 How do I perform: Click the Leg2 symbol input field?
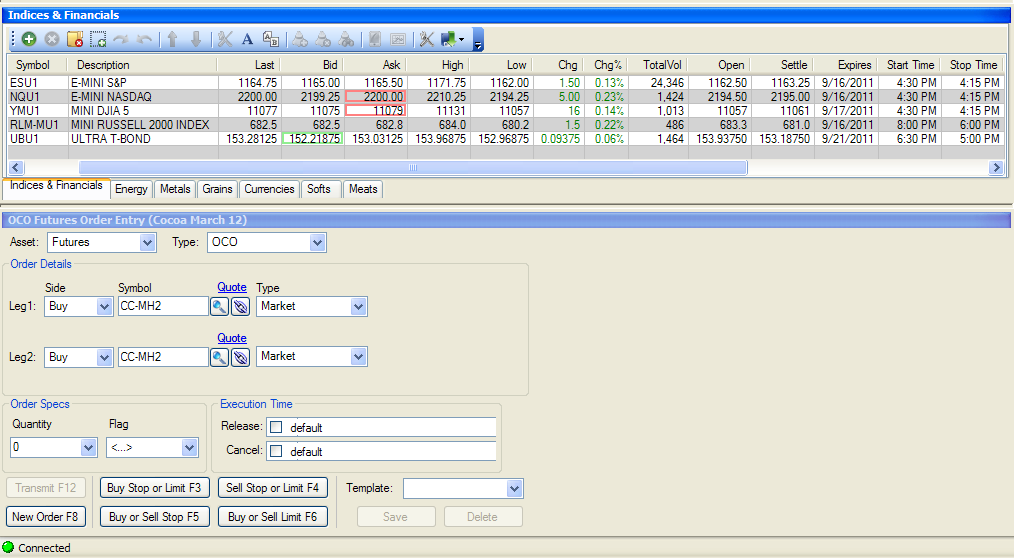click(x=163, y=357)
